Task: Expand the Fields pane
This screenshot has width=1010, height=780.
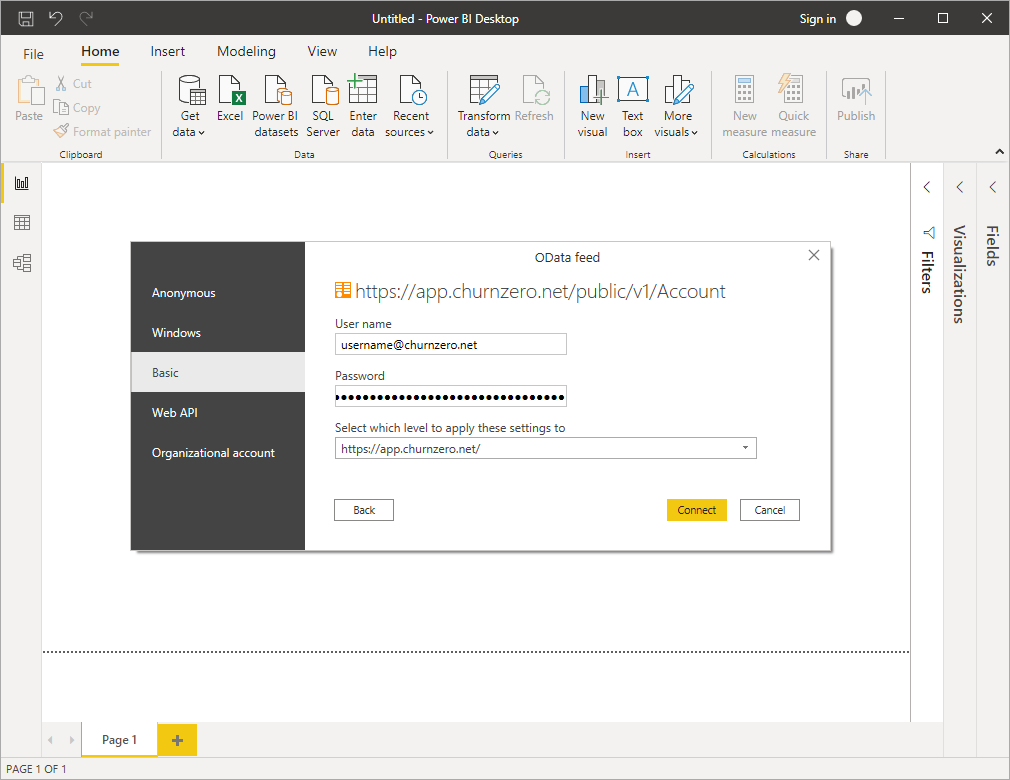Action: coord(993,187)
